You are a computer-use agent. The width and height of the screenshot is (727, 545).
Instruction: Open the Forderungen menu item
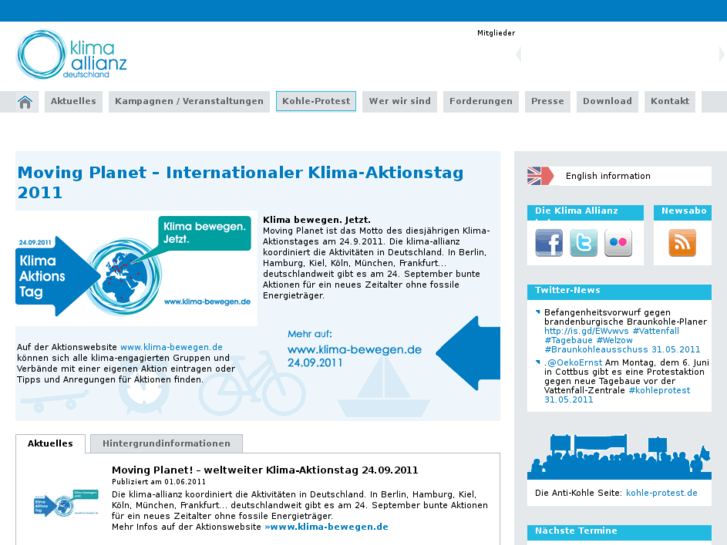point(481,102)
